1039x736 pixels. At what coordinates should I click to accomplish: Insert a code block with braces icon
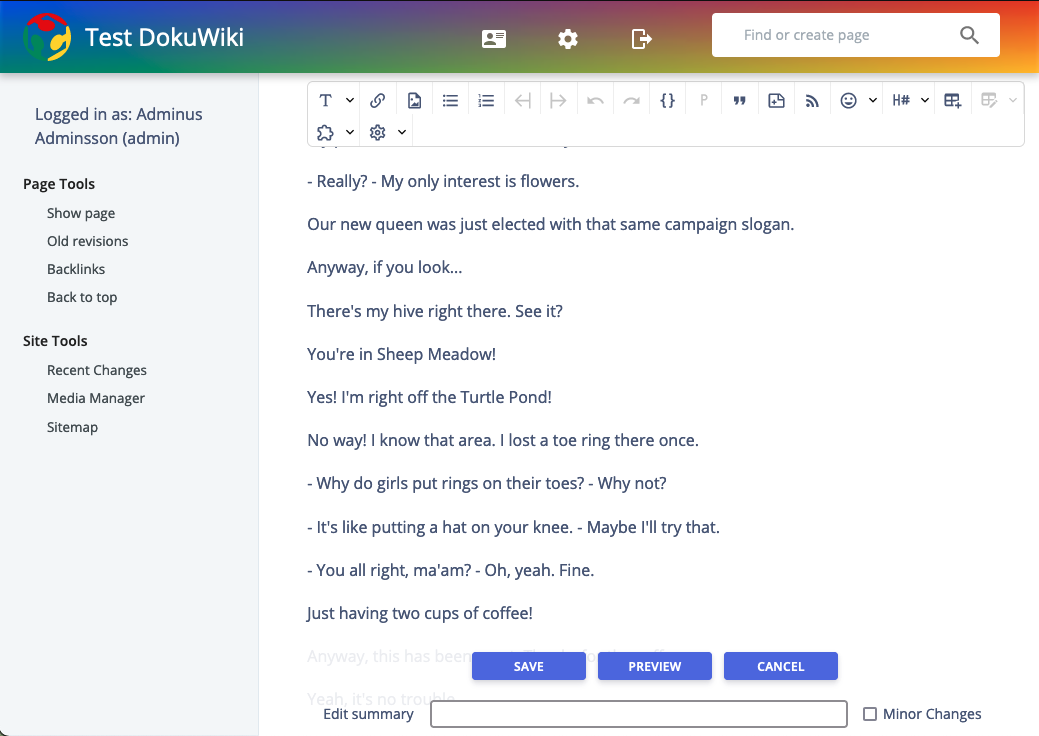[667, 100]
